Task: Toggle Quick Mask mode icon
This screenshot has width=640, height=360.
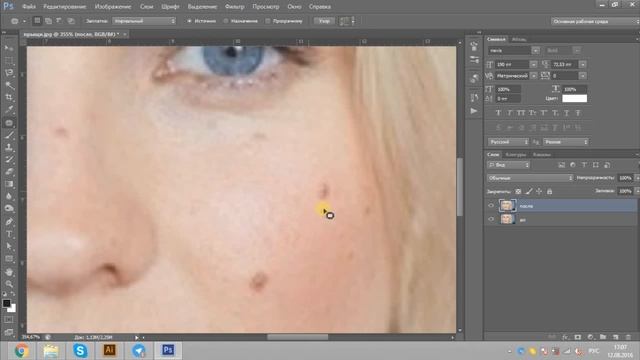Action: (9, 320)
